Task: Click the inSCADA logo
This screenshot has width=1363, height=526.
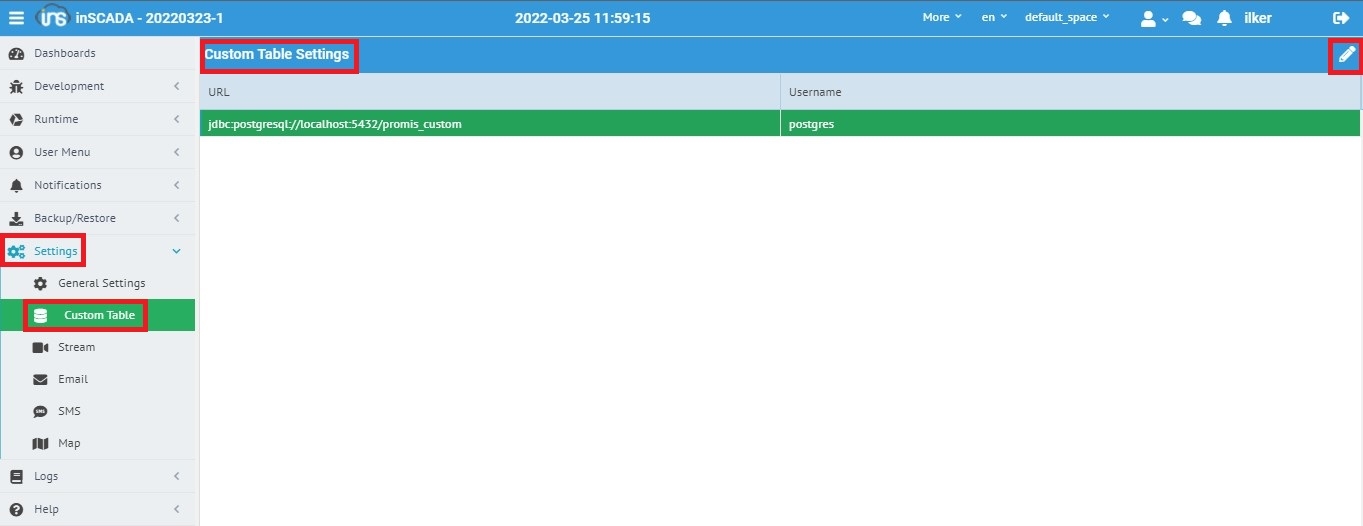Action: point(52,18)
